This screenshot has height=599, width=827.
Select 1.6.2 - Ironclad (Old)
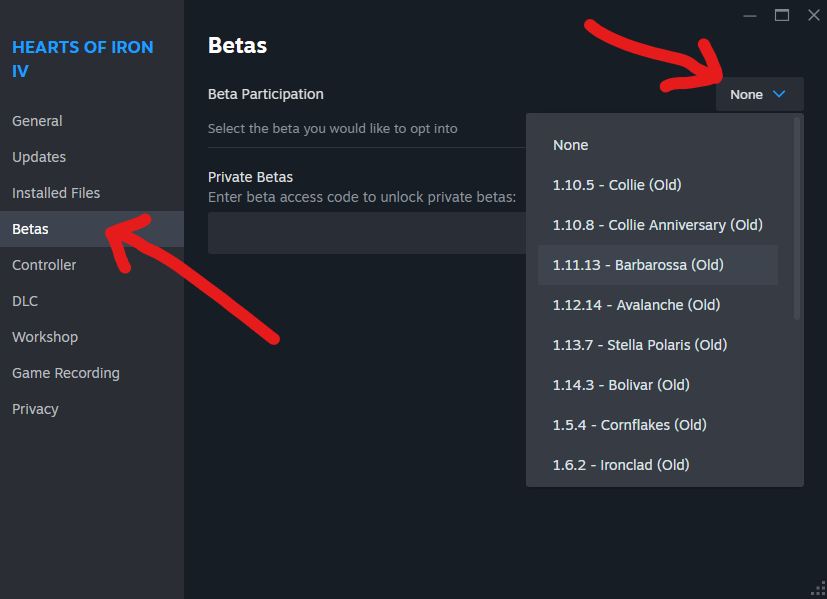pyautogui.click(x=621, y=465)
